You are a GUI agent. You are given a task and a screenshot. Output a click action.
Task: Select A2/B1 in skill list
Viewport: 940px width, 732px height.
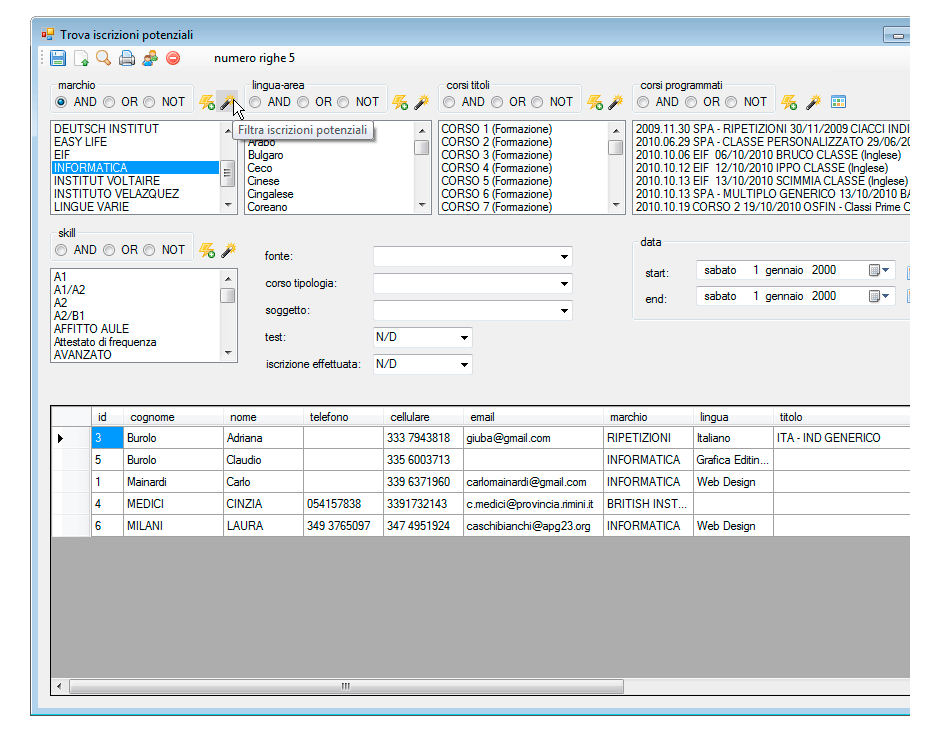[x=69, y=316]
